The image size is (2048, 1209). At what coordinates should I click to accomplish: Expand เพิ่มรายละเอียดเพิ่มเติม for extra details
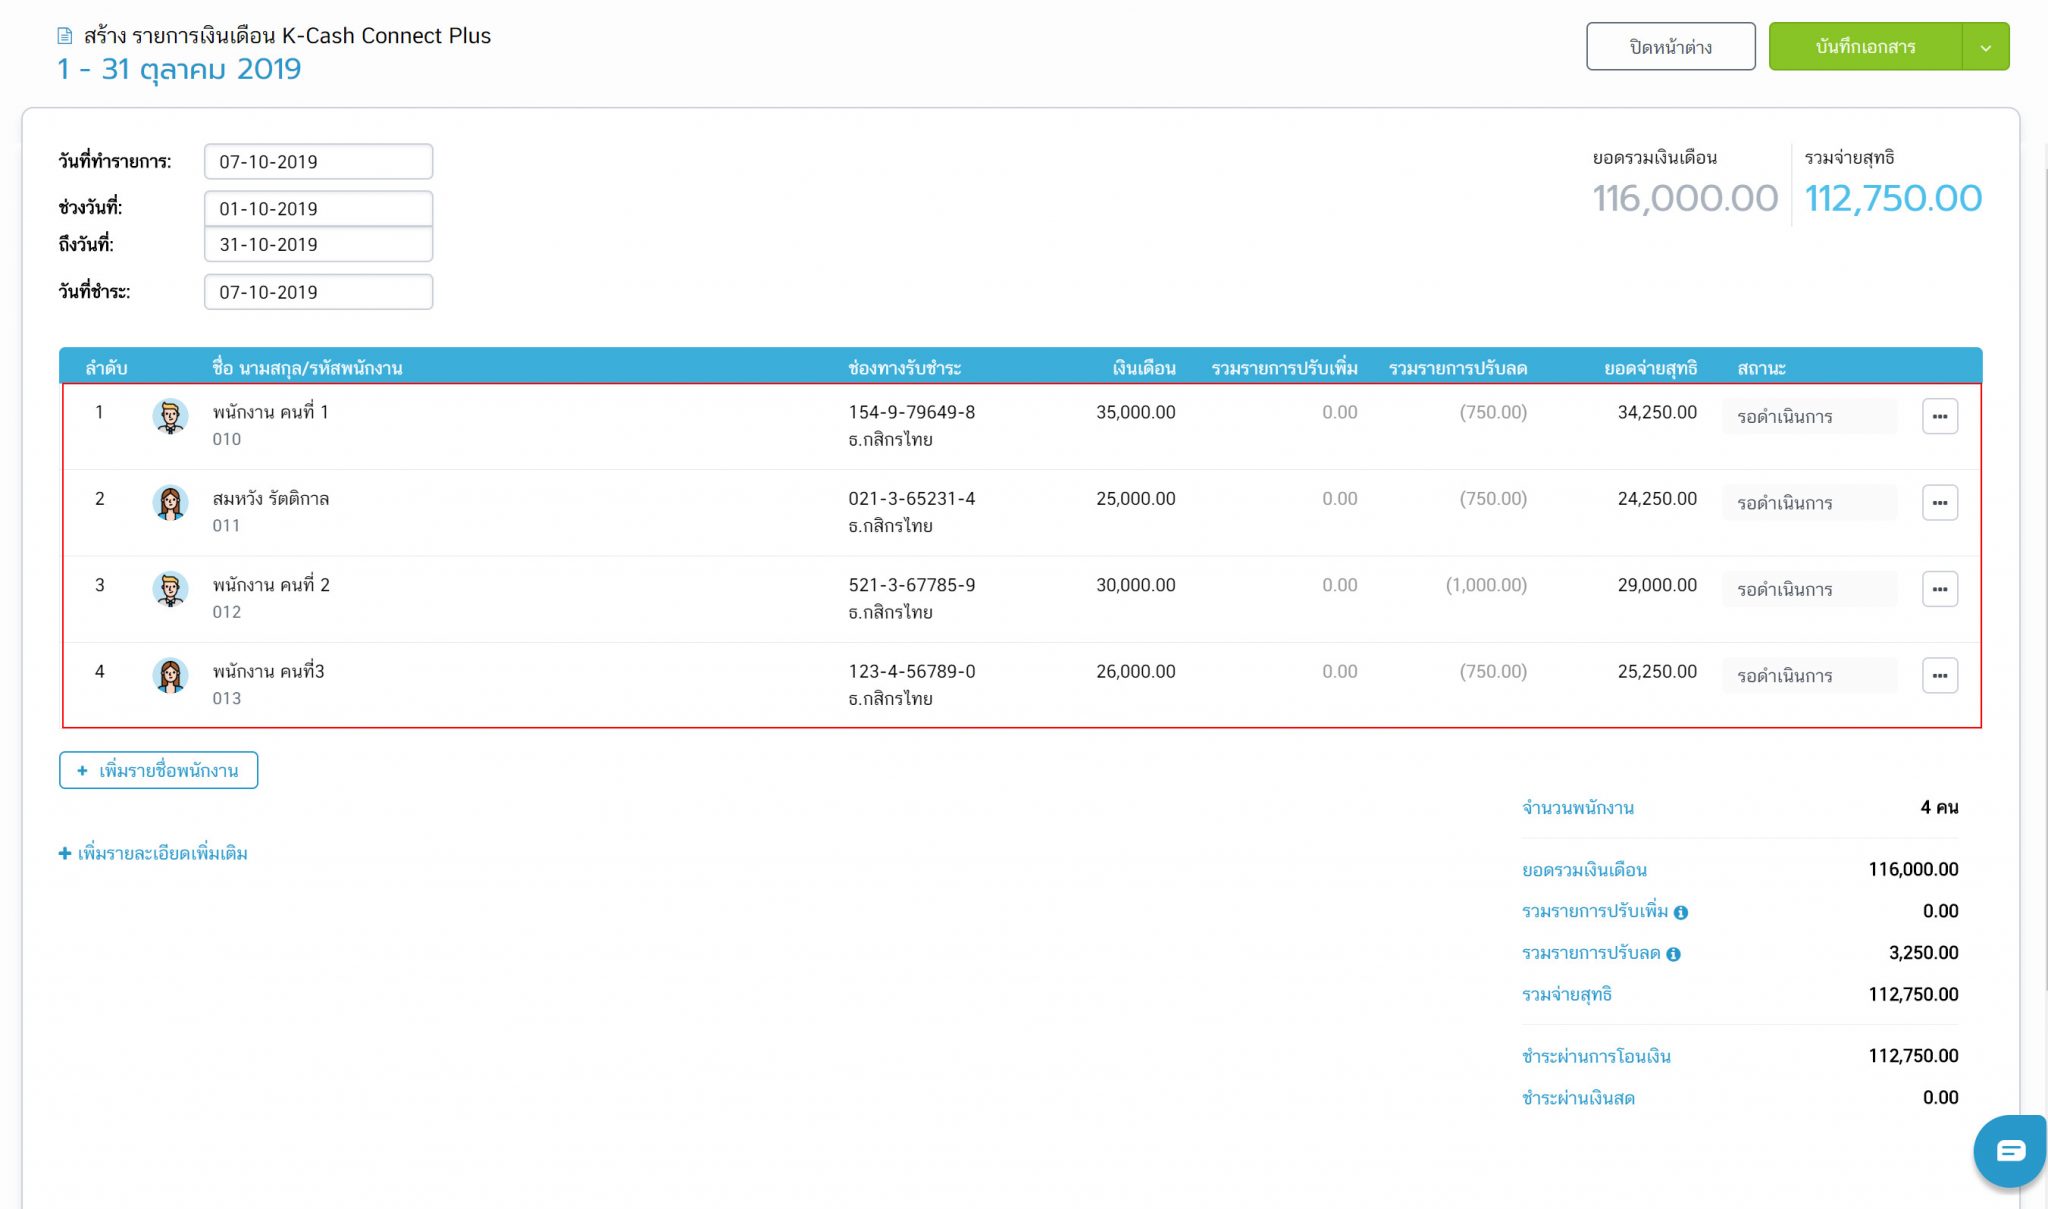click(153, 853)
